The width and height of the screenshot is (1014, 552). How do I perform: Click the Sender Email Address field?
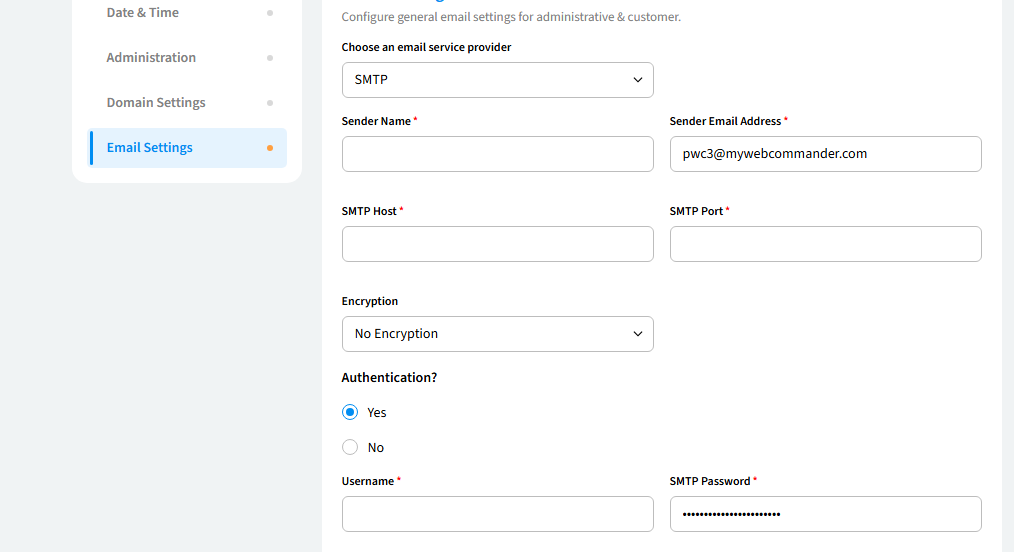tap(825, 154)
